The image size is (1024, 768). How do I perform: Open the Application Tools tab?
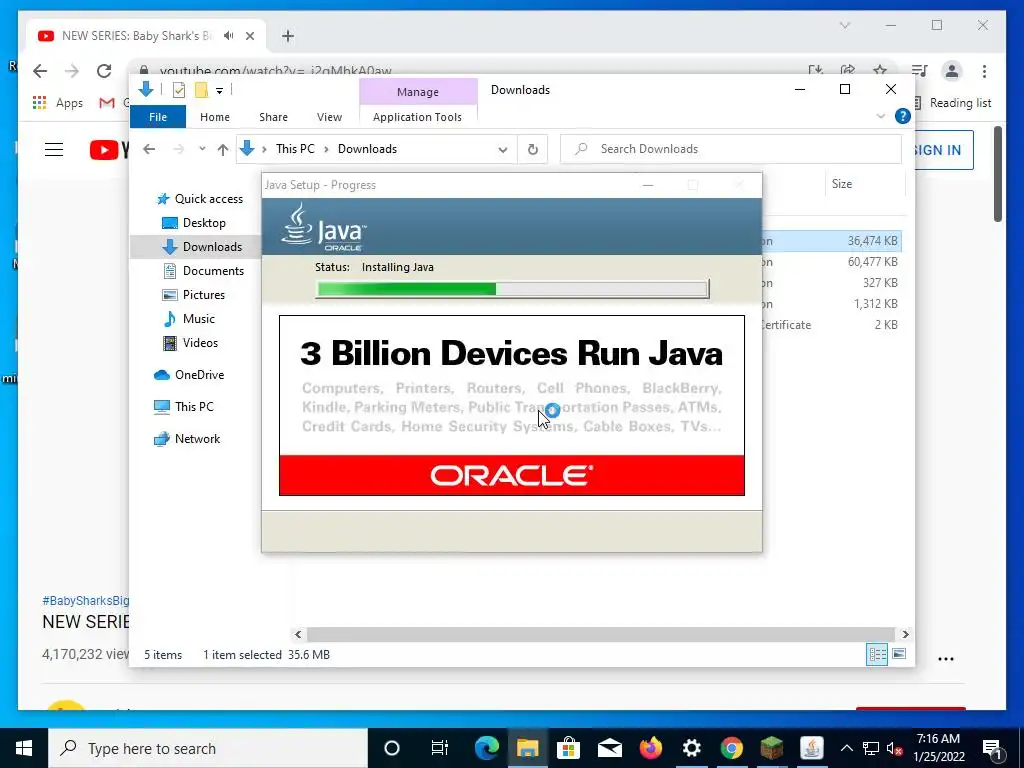click(x=417, y=117)
